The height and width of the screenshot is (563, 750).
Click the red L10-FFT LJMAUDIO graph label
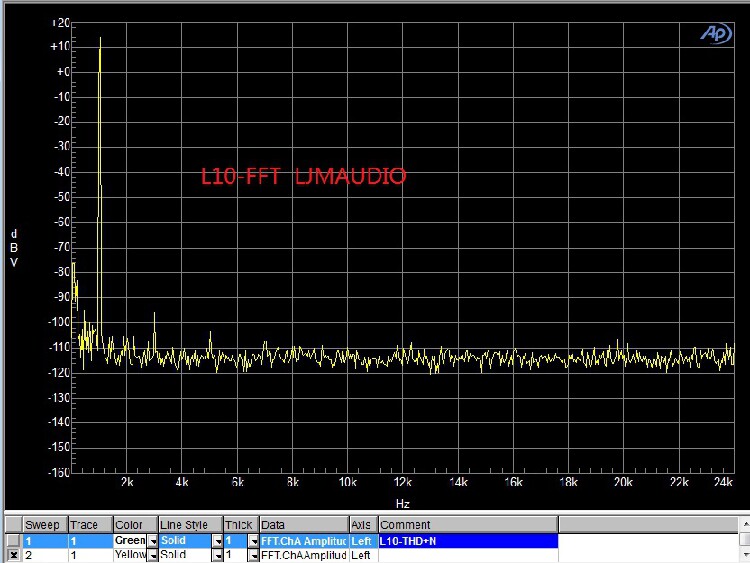(x=303, y=176)
